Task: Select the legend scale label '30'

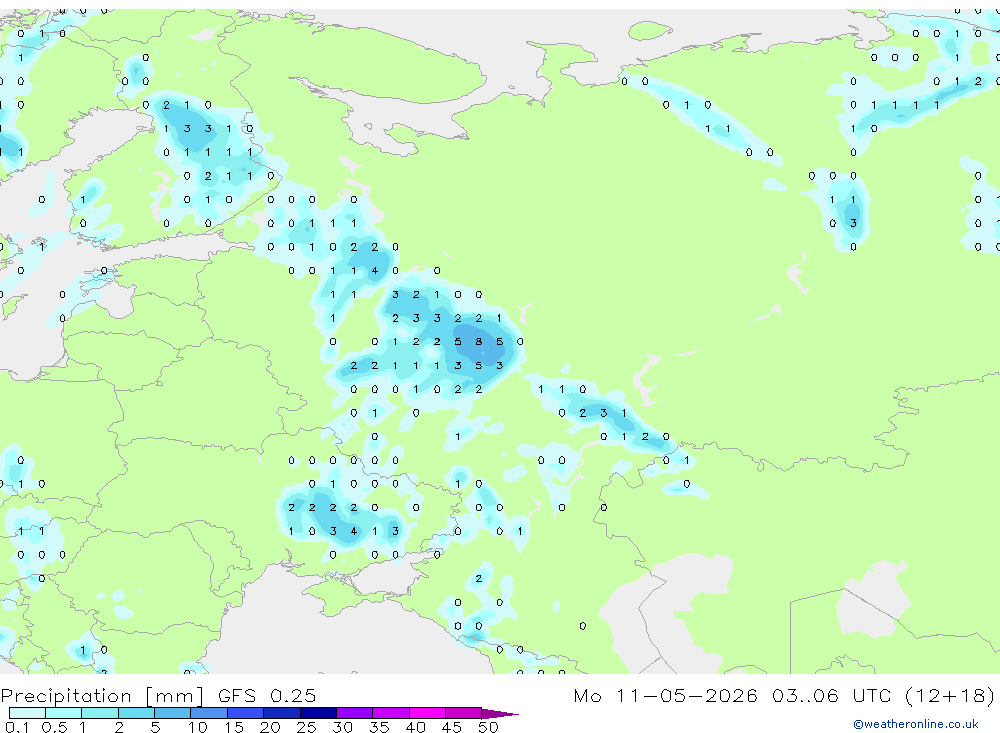Action: tap(342, 727)
